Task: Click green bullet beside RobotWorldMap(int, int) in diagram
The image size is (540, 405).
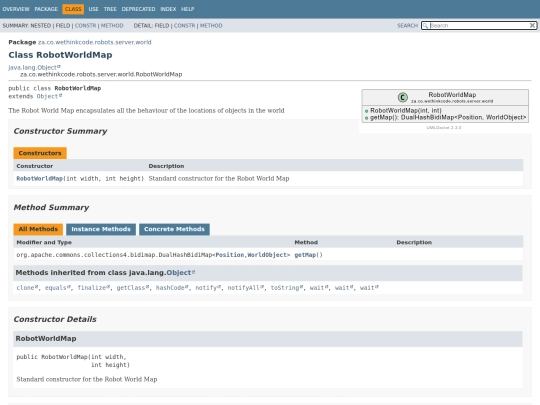Action: (x=366, y=111)
